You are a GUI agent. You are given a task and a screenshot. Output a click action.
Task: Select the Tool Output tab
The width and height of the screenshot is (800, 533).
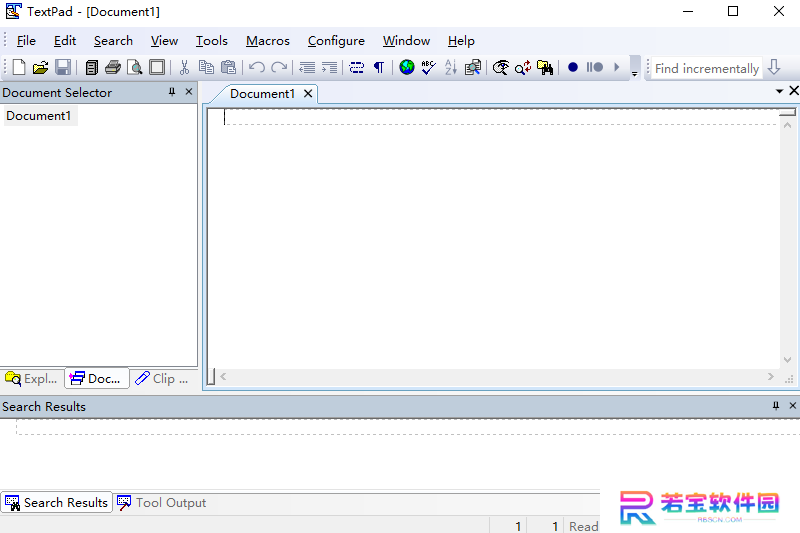[x=162, y=503]
